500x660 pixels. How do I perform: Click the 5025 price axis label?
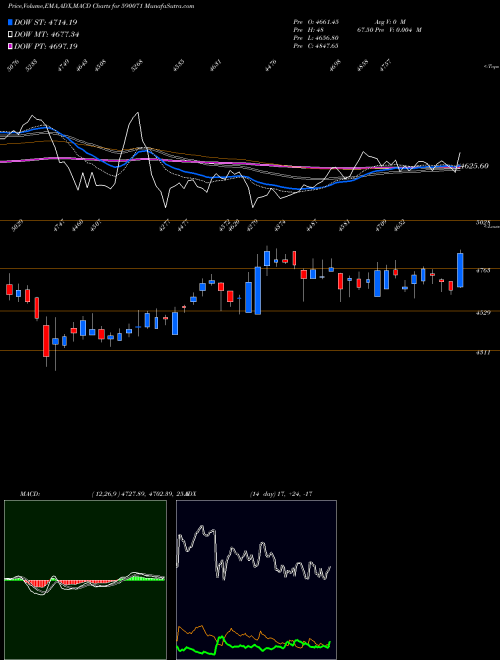click(x=483, y=222)
